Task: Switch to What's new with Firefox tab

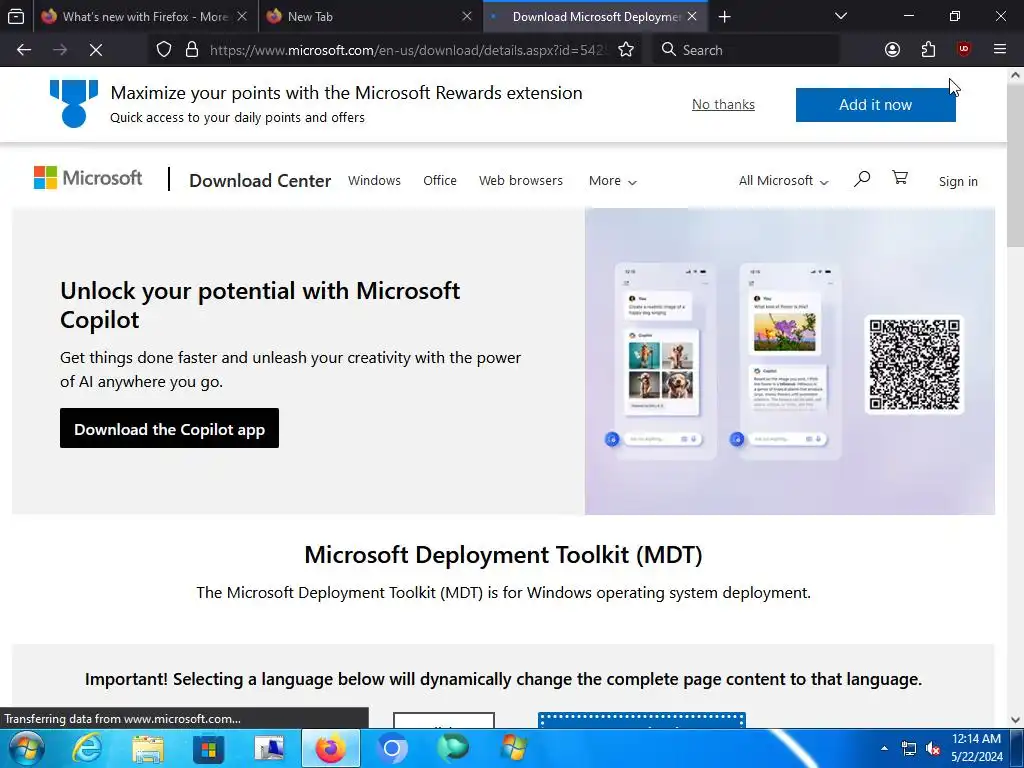Action: point(145,17)
